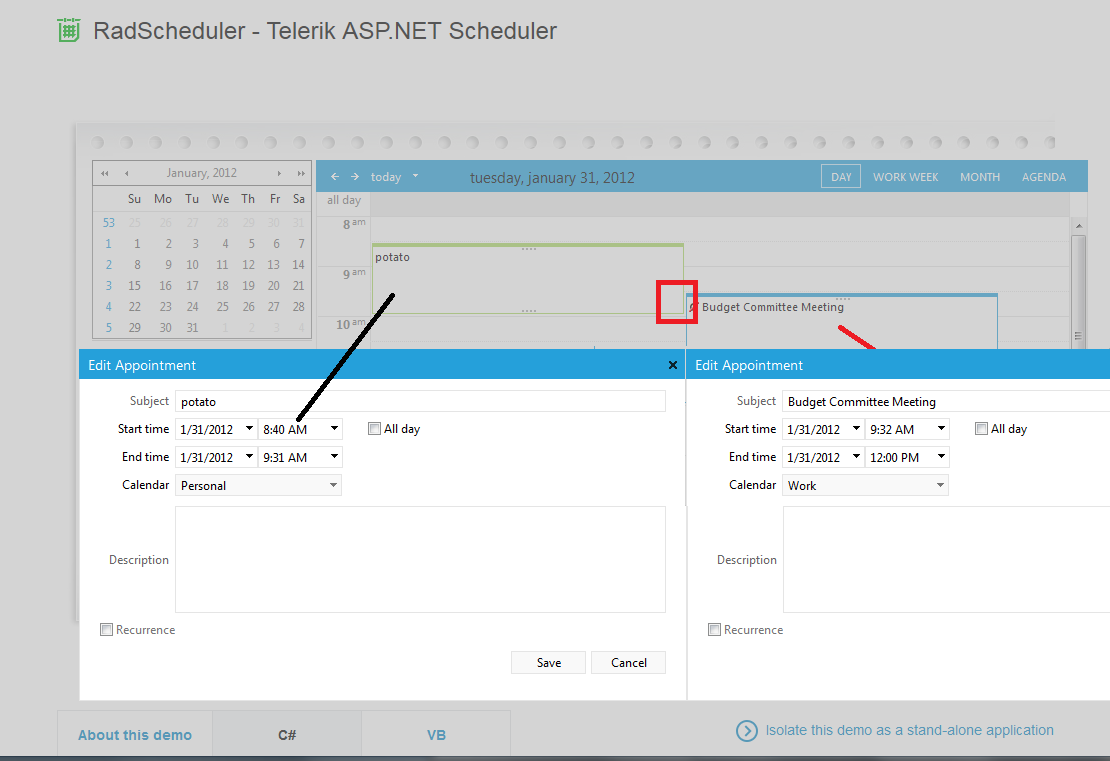Open potato start time 8:40 AM dropdown
1110x761 pixels.
tap(334, 428)
